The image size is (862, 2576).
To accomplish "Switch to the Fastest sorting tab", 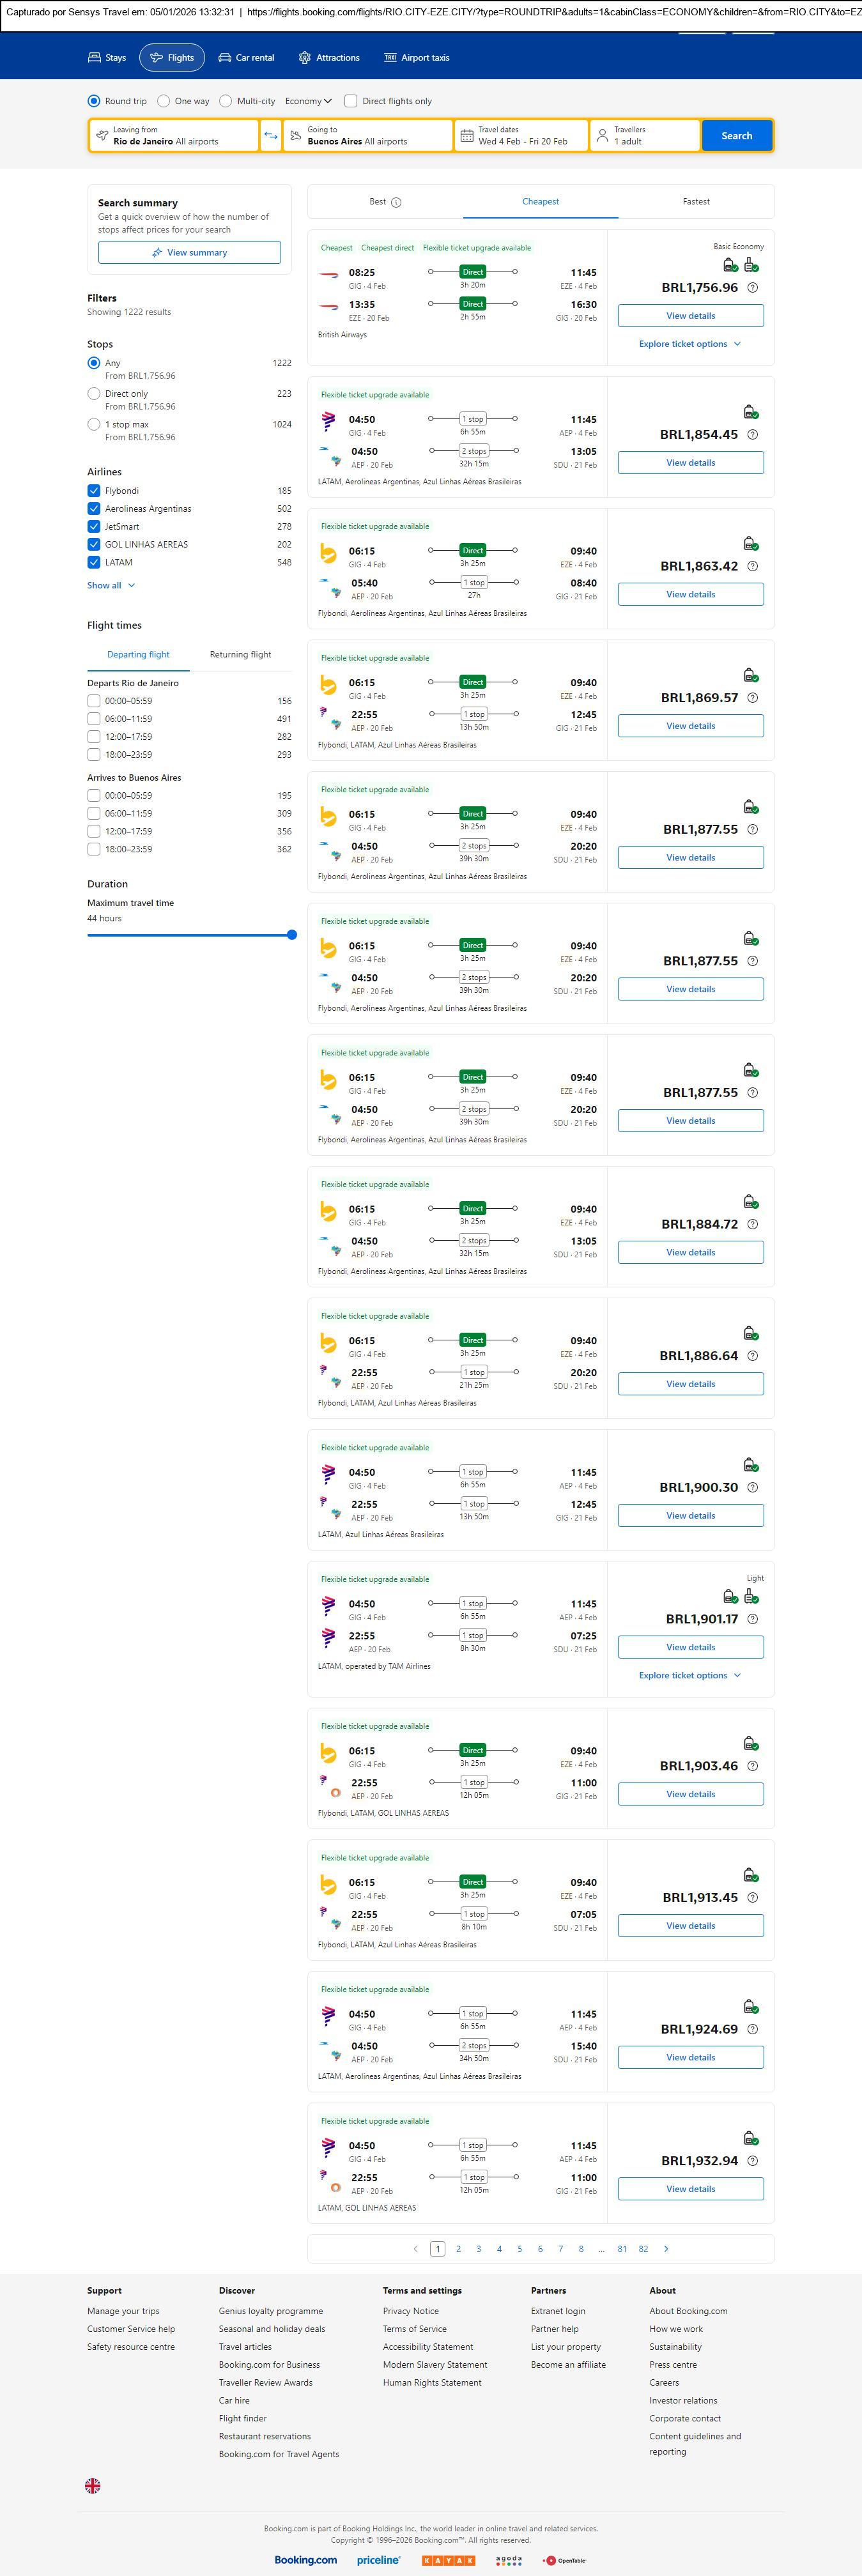I will [696, 202].
